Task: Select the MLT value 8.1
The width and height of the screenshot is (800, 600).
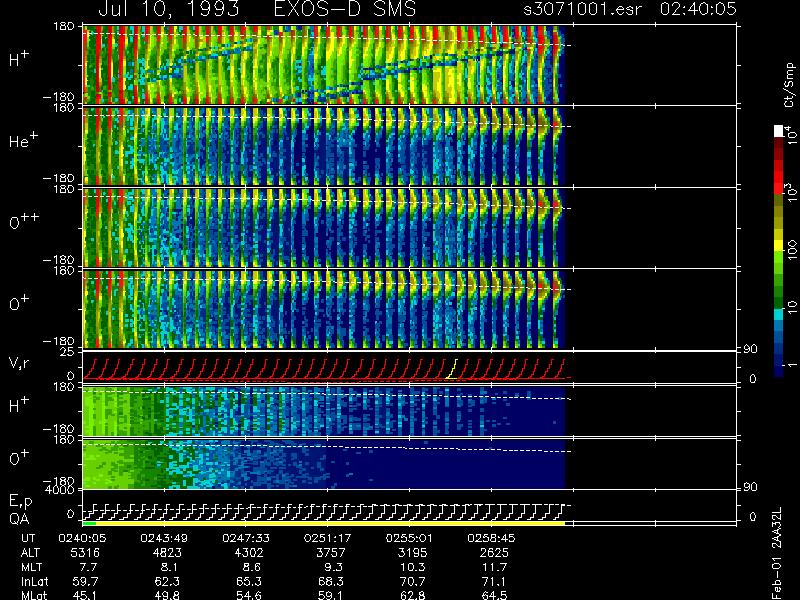Action: [x=168, y=567]
